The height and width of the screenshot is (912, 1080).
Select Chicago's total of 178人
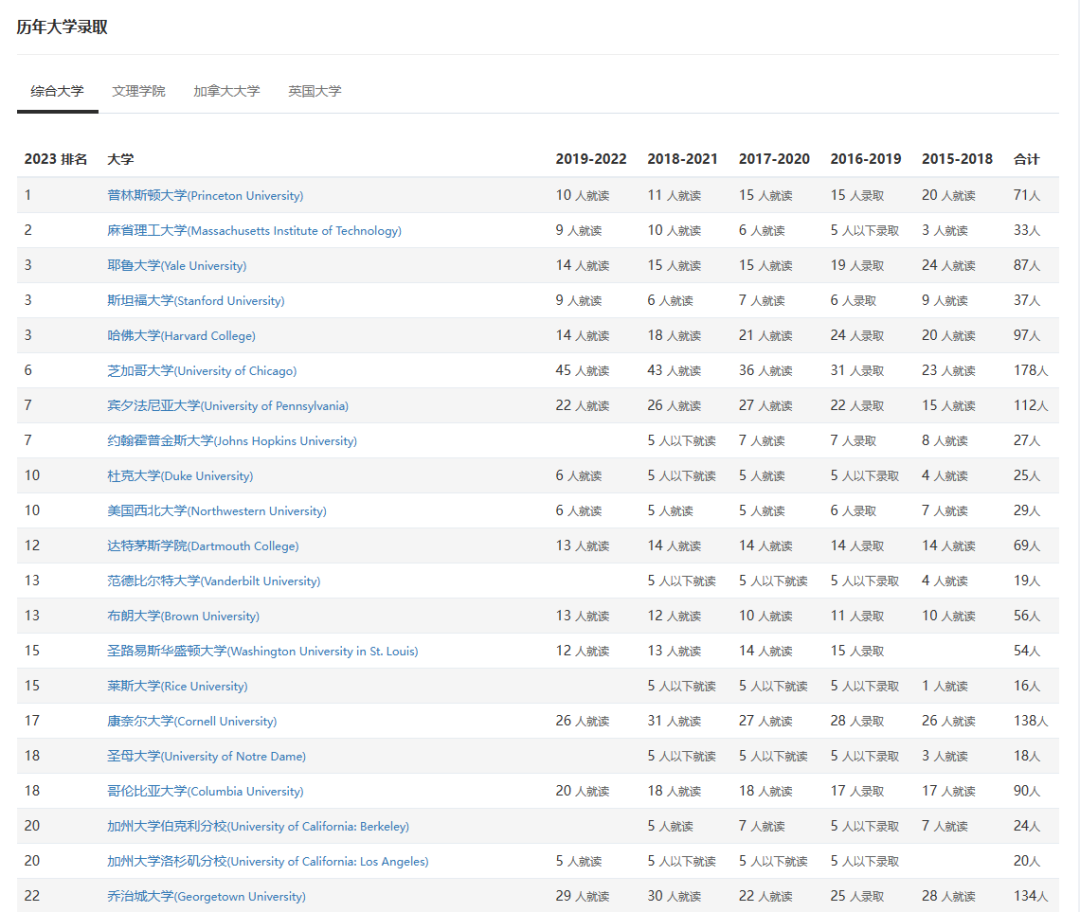click(1030, 371)
